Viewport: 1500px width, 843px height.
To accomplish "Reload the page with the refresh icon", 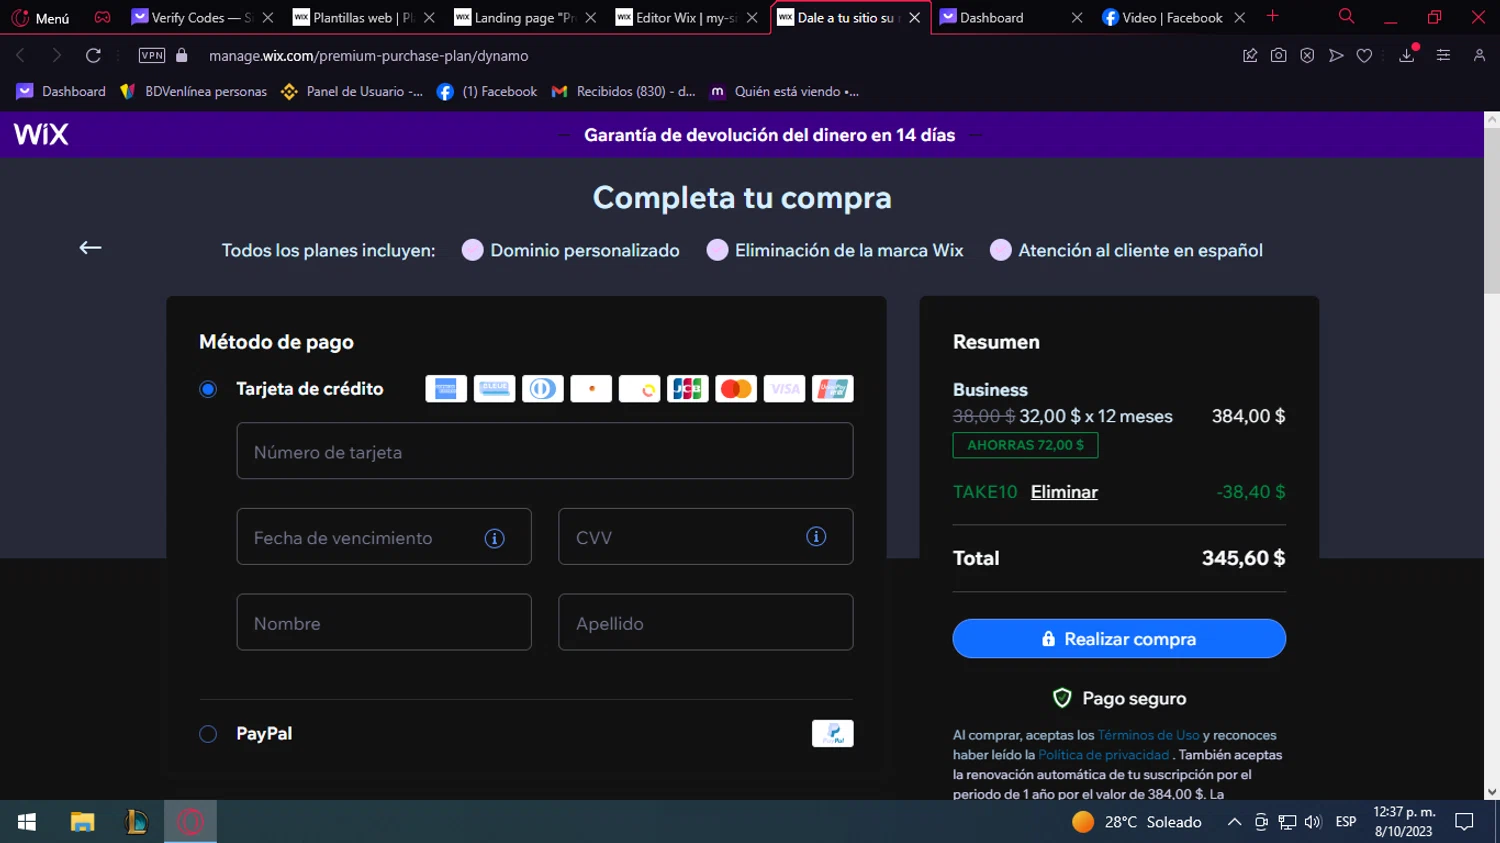I will [x=93, y=56].
